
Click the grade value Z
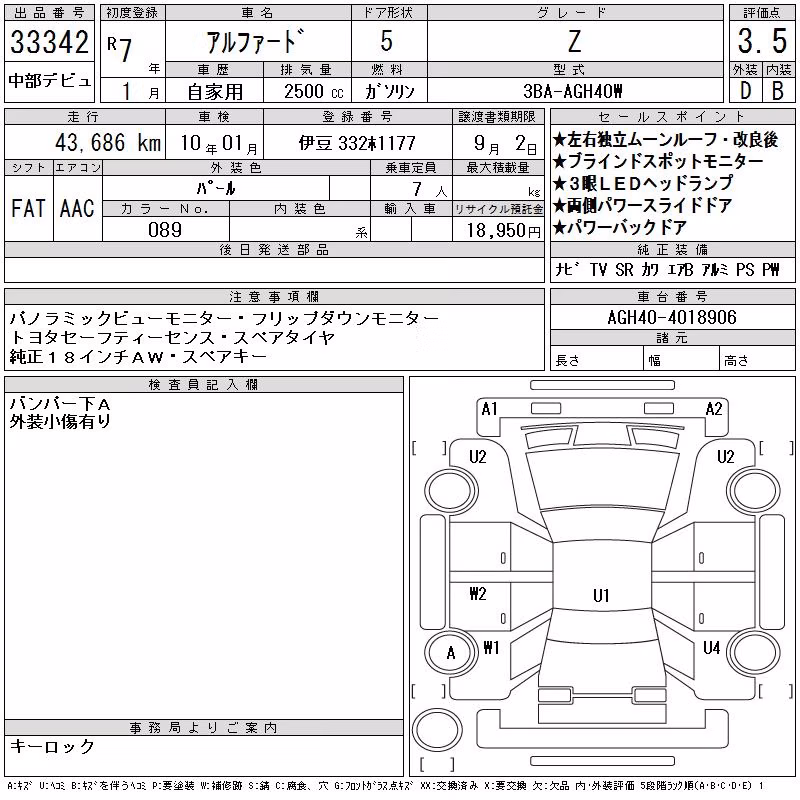(x=575, y=42)
